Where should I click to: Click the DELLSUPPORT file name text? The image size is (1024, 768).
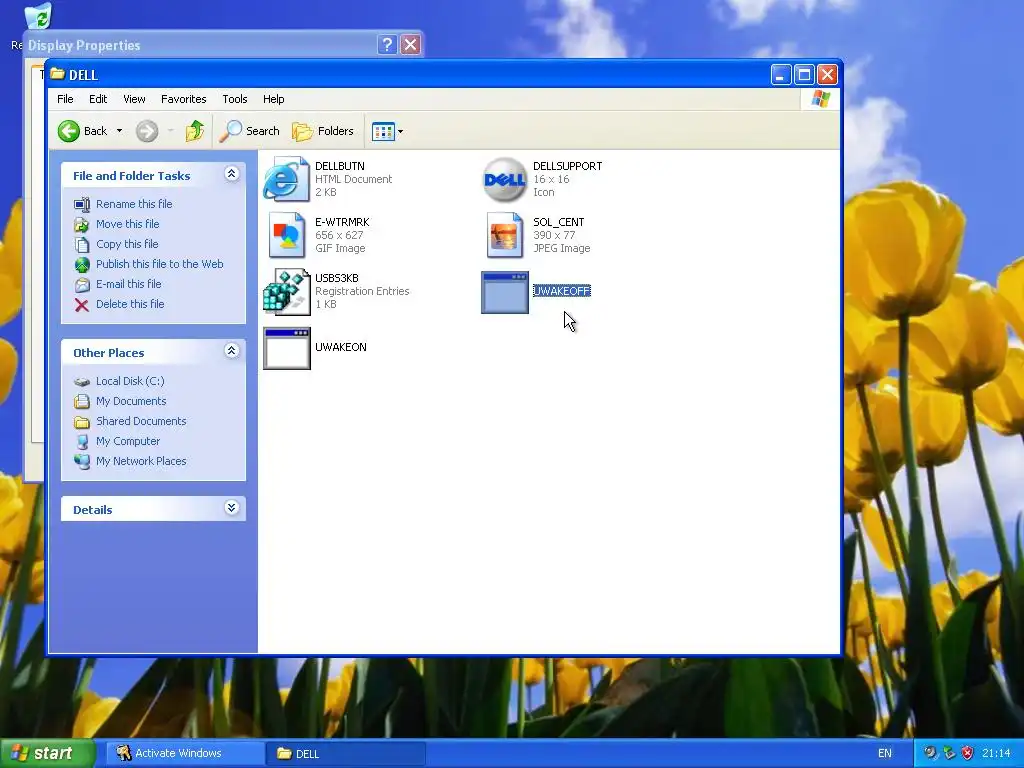[x=568, y=167]
